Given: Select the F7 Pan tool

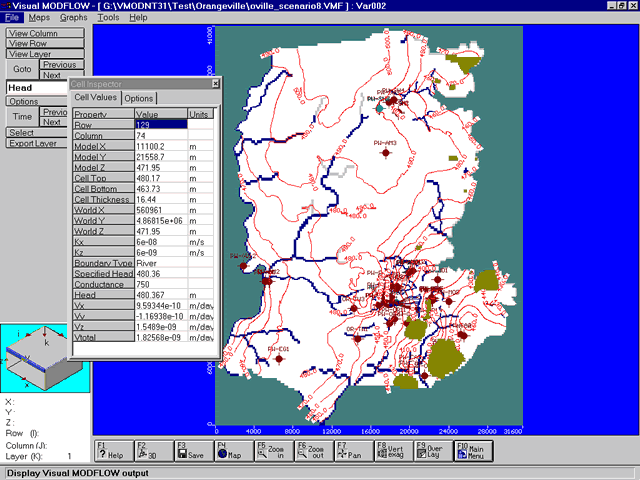Looking at the screenshot, I should 354,451.
